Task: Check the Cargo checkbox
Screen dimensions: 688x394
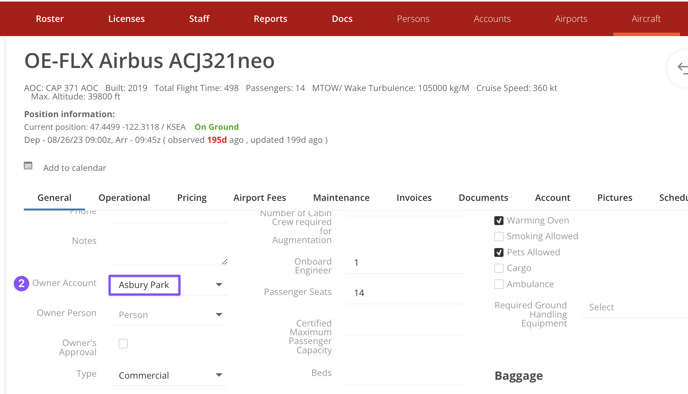Action: point(499,268)
